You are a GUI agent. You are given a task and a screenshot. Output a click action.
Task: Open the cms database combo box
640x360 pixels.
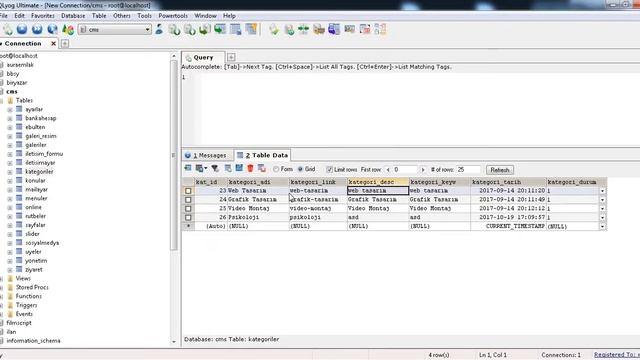(x=115, y=29)
